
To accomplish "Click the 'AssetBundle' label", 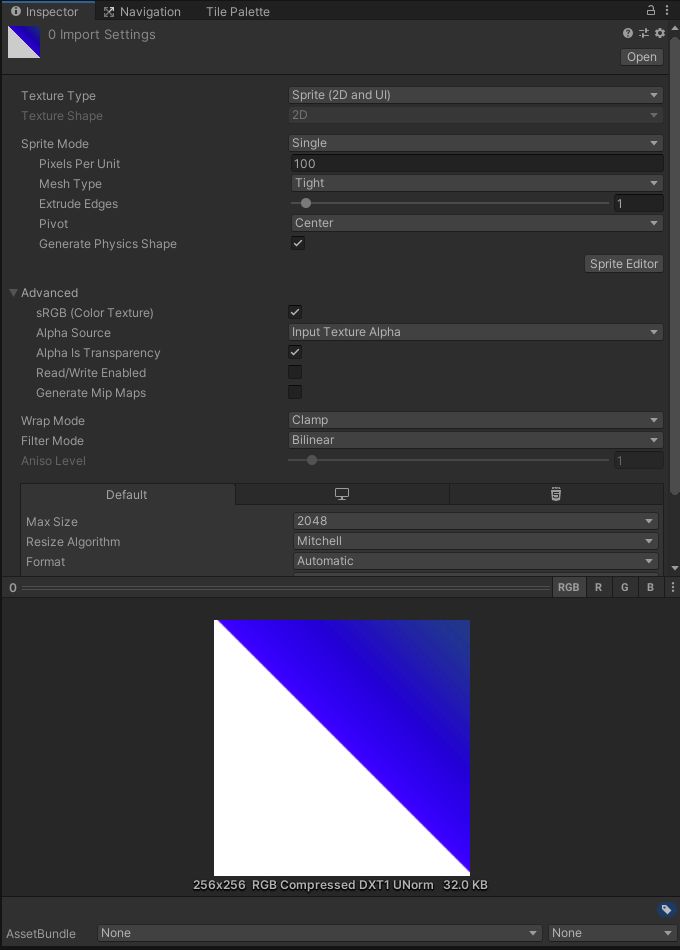I will (x=41, y=934).
